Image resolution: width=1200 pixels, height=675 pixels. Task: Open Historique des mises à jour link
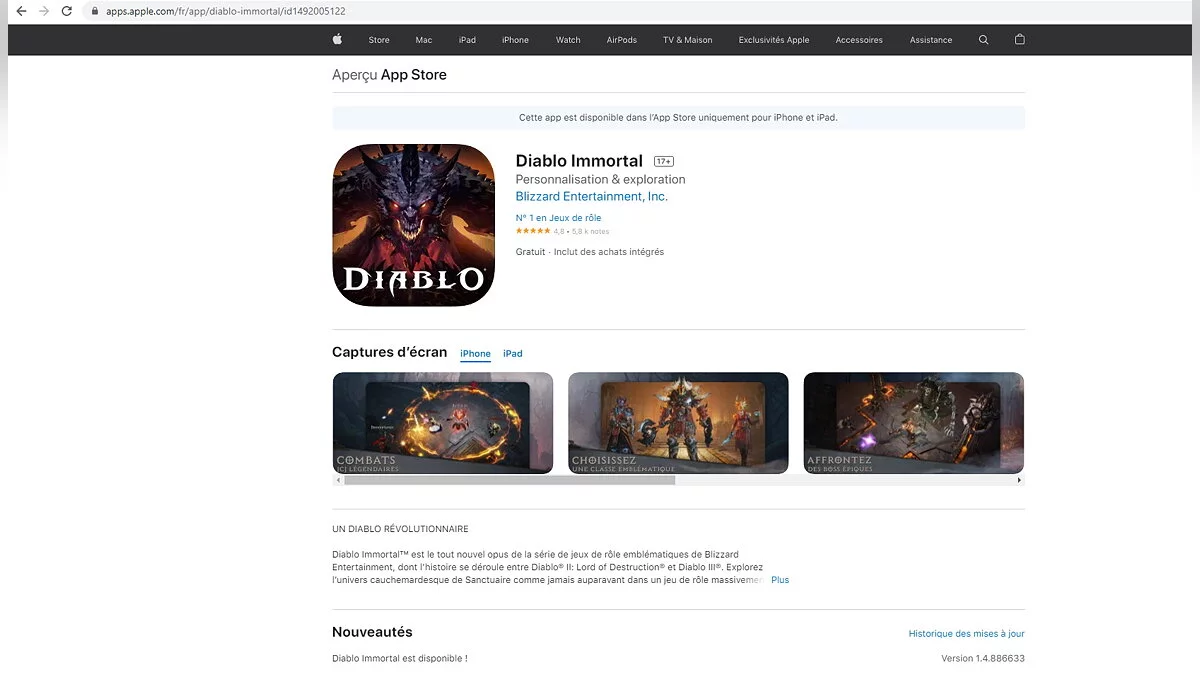pos(966,634)
